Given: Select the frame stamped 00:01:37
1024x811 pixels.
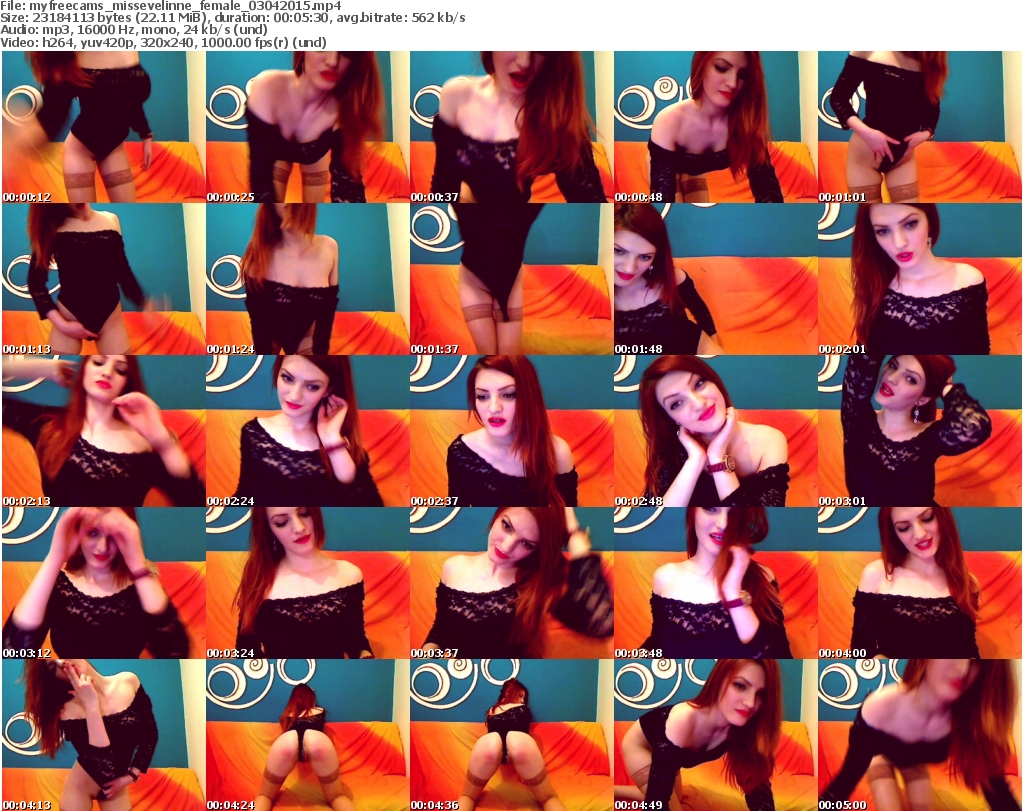Looking at the screenshot, I should [x=511, y=279].
